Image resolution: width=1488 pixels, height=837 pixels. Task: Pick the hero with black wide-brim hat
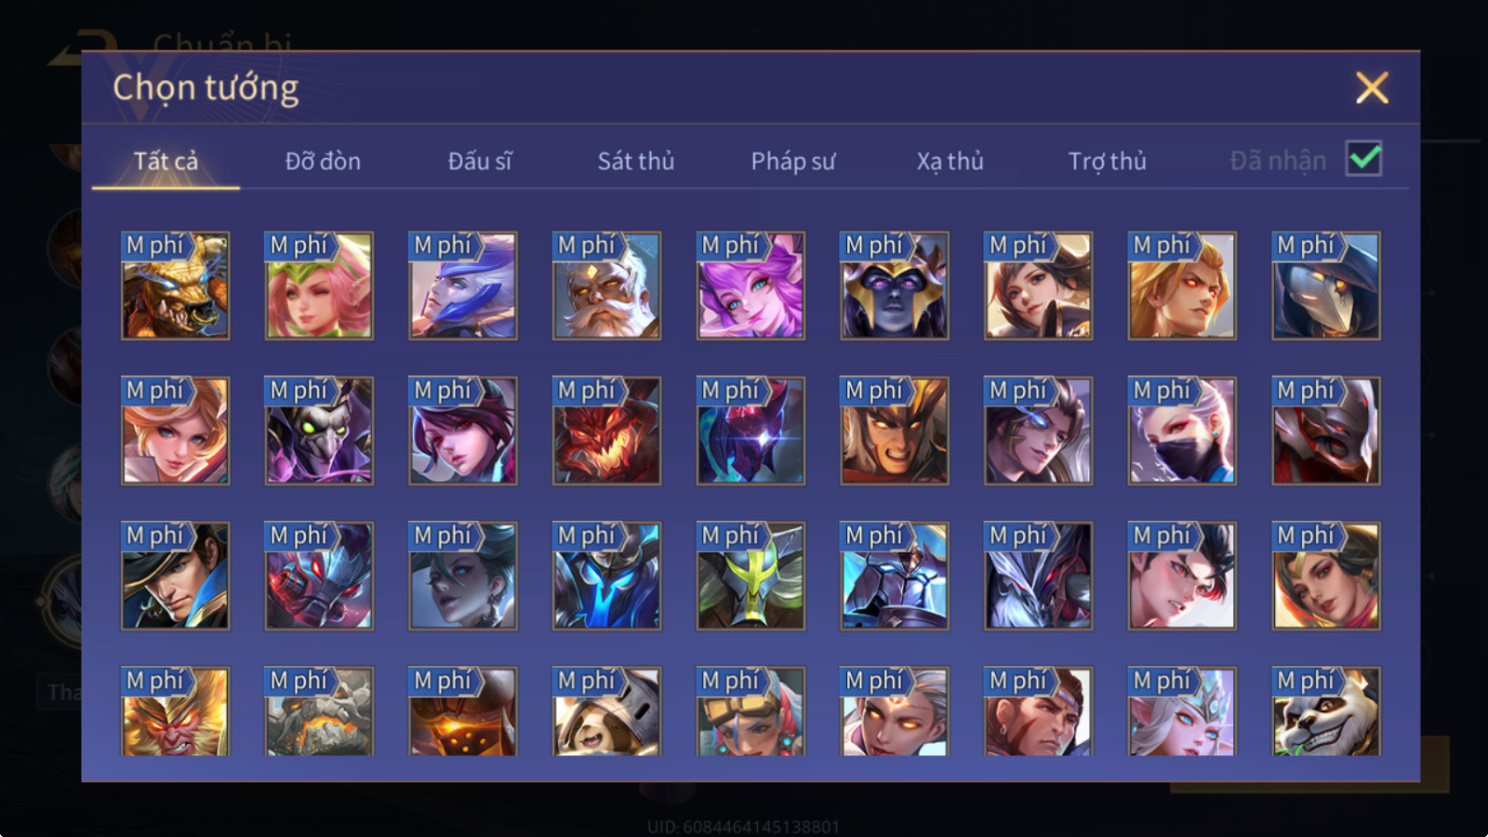point(175,576)
